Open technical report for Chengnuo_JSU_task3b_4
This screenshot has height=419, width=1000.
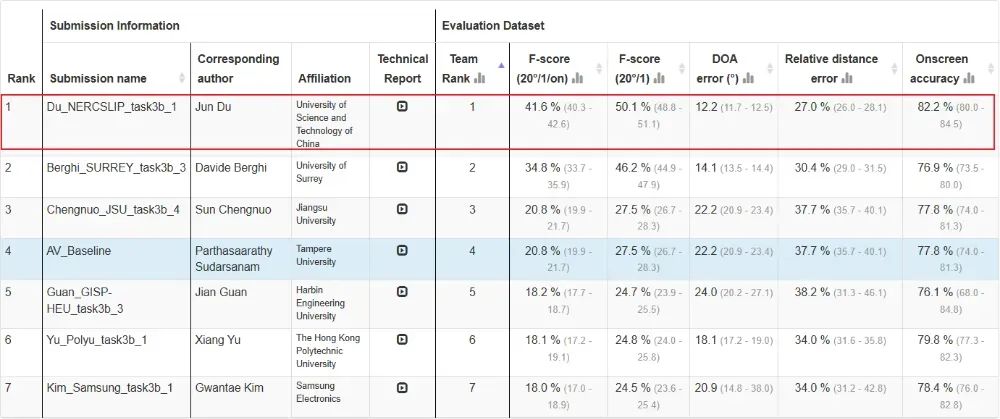(x=402, y=209)
